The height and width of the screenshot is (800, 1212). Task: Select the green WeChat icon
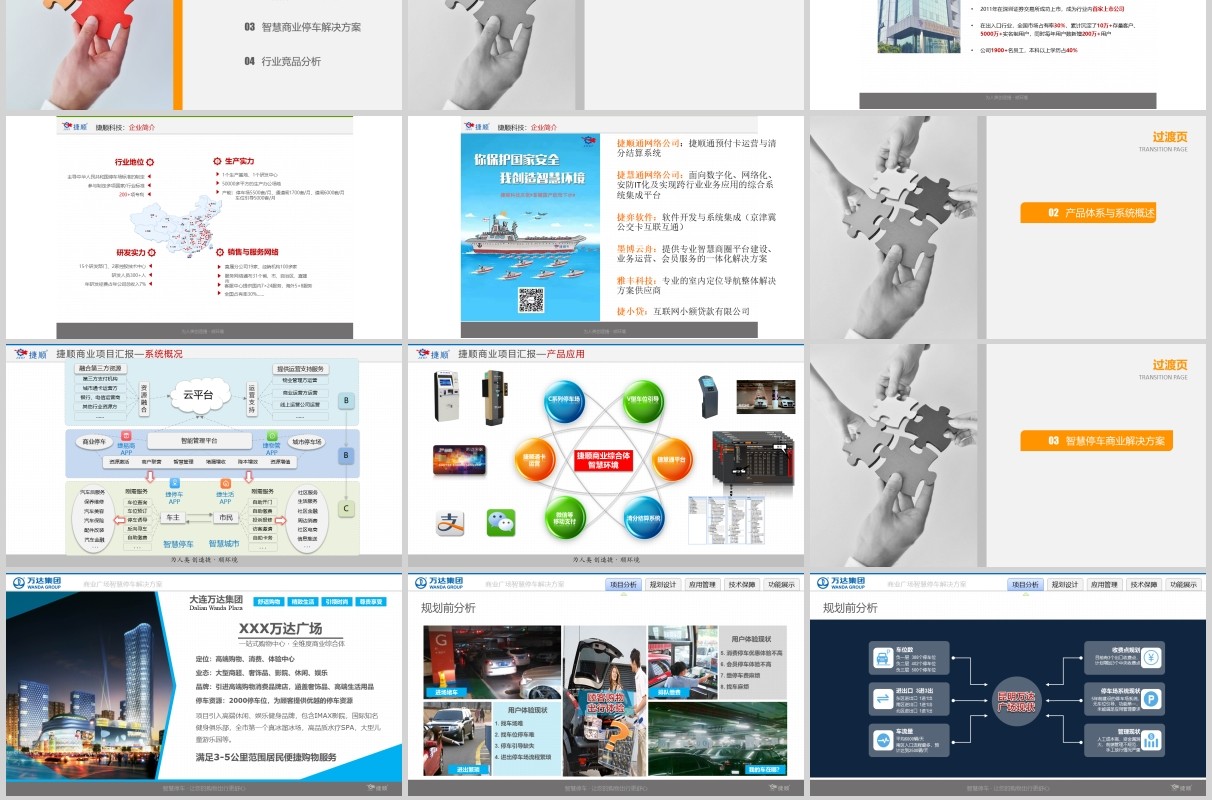501,522
